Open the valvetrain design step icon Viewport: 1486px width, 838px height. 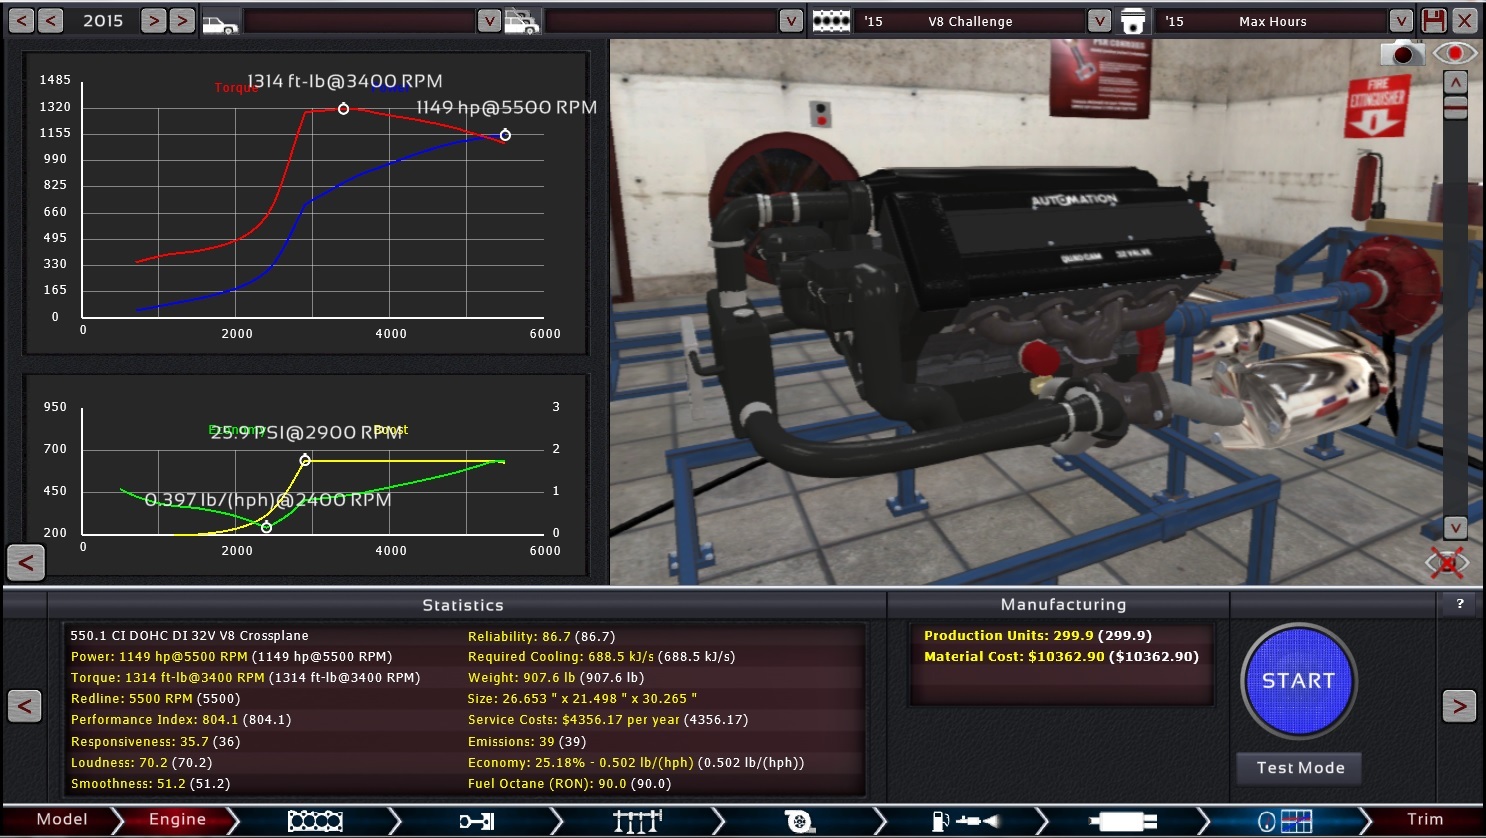coord(637,821)
